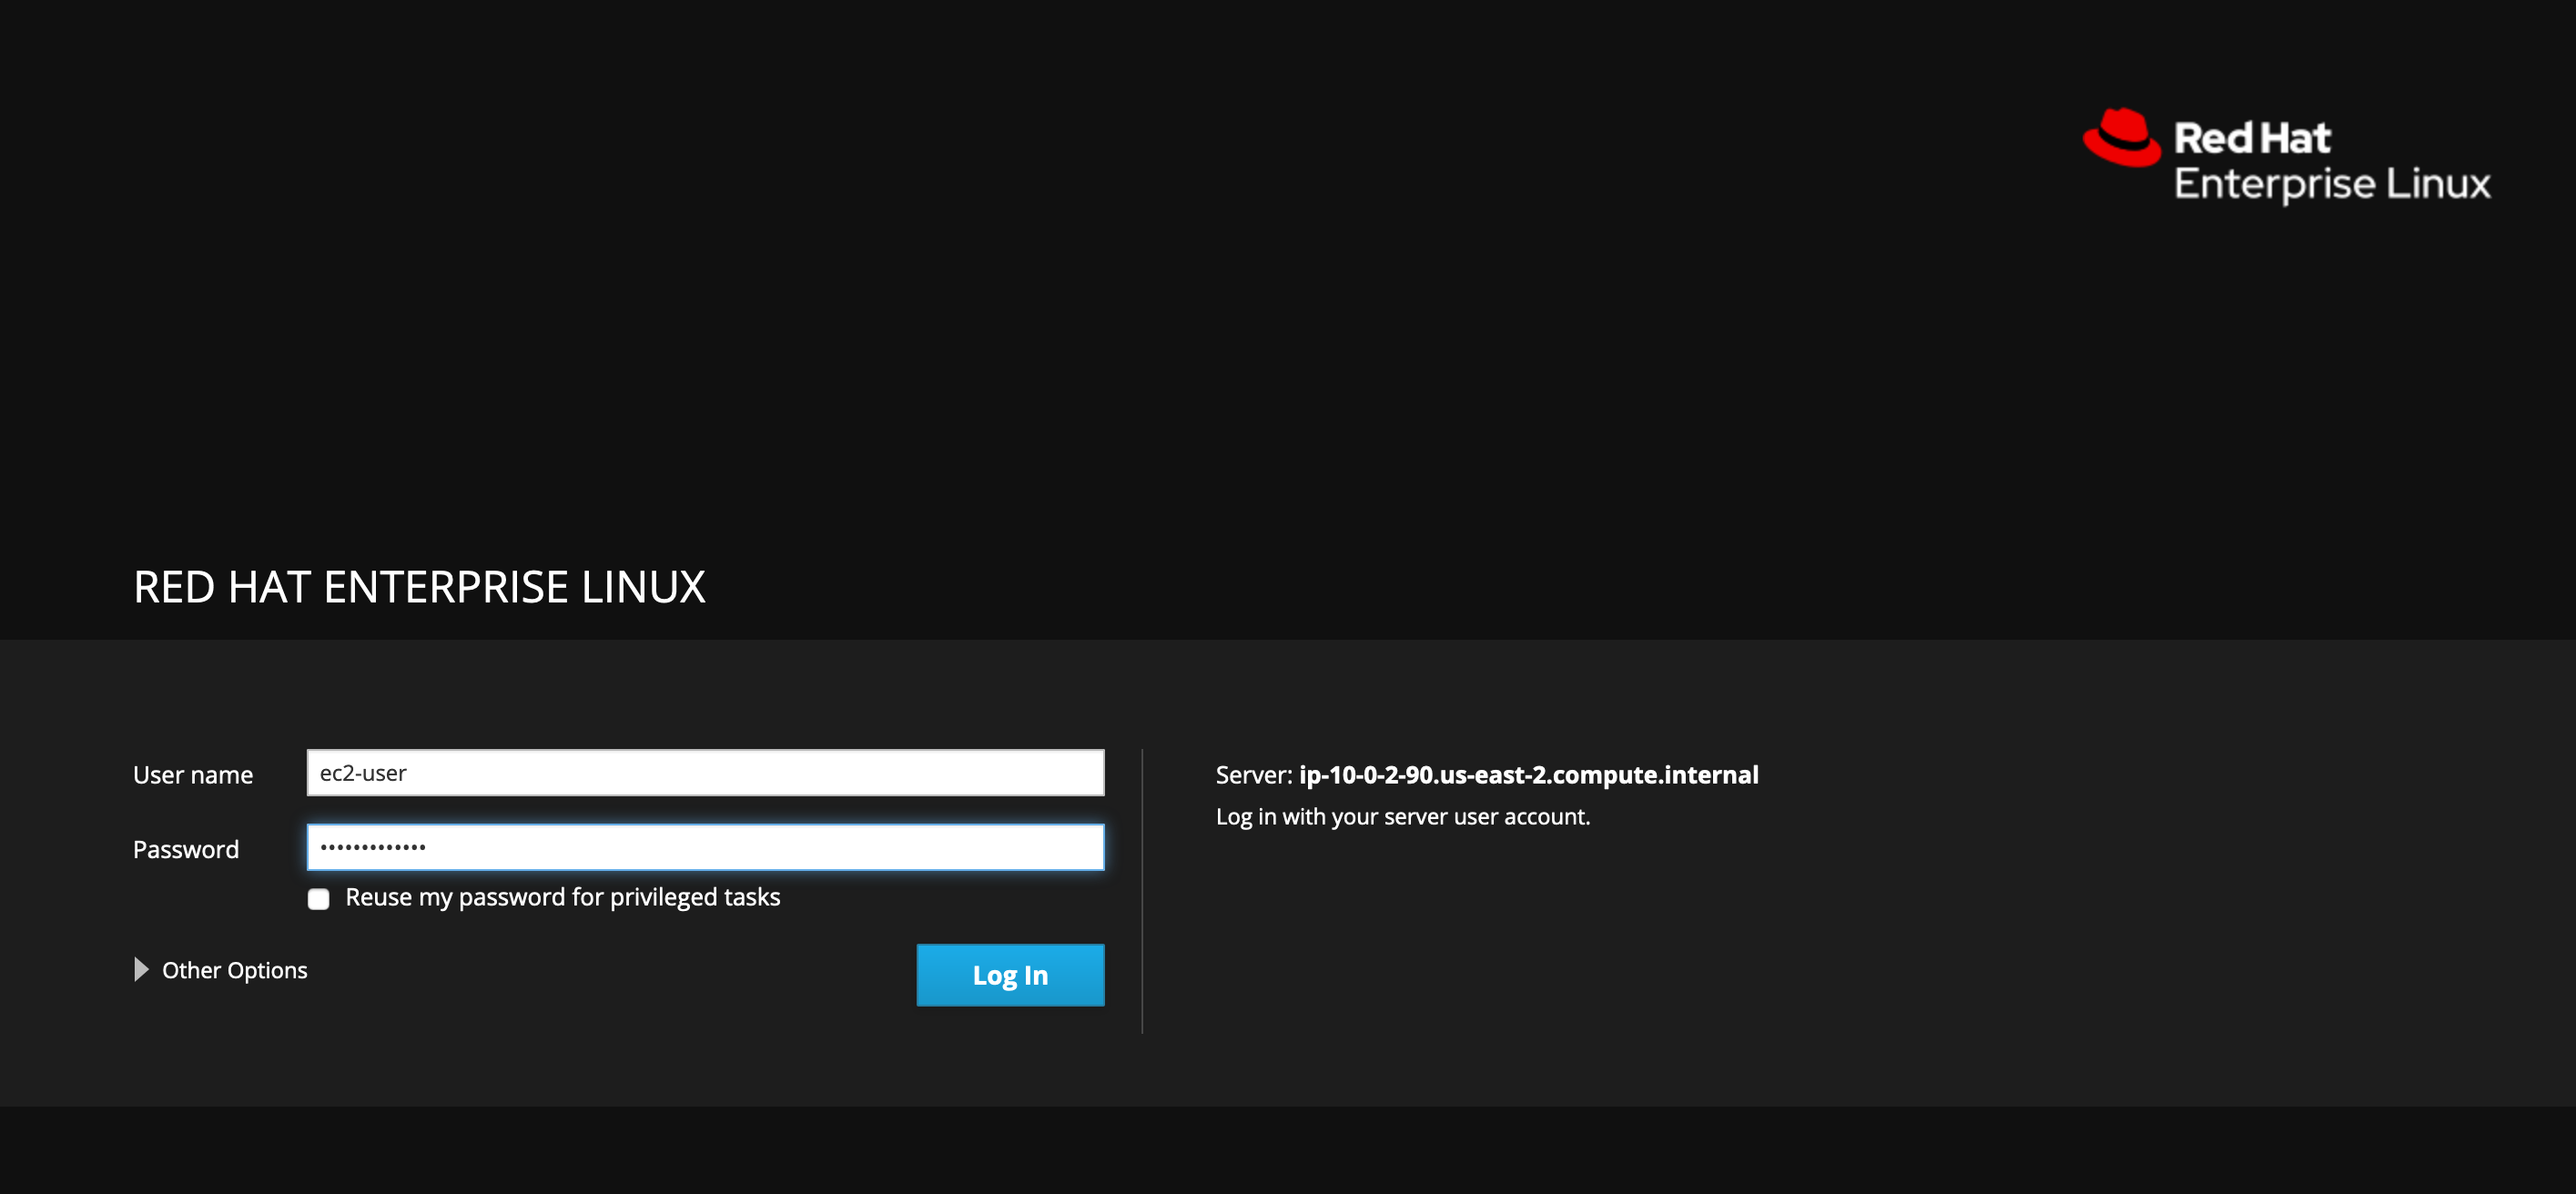Click 'Reuse my password for privileged tasks' label
Screen dimensions: 2576x1194
[562, 898]
